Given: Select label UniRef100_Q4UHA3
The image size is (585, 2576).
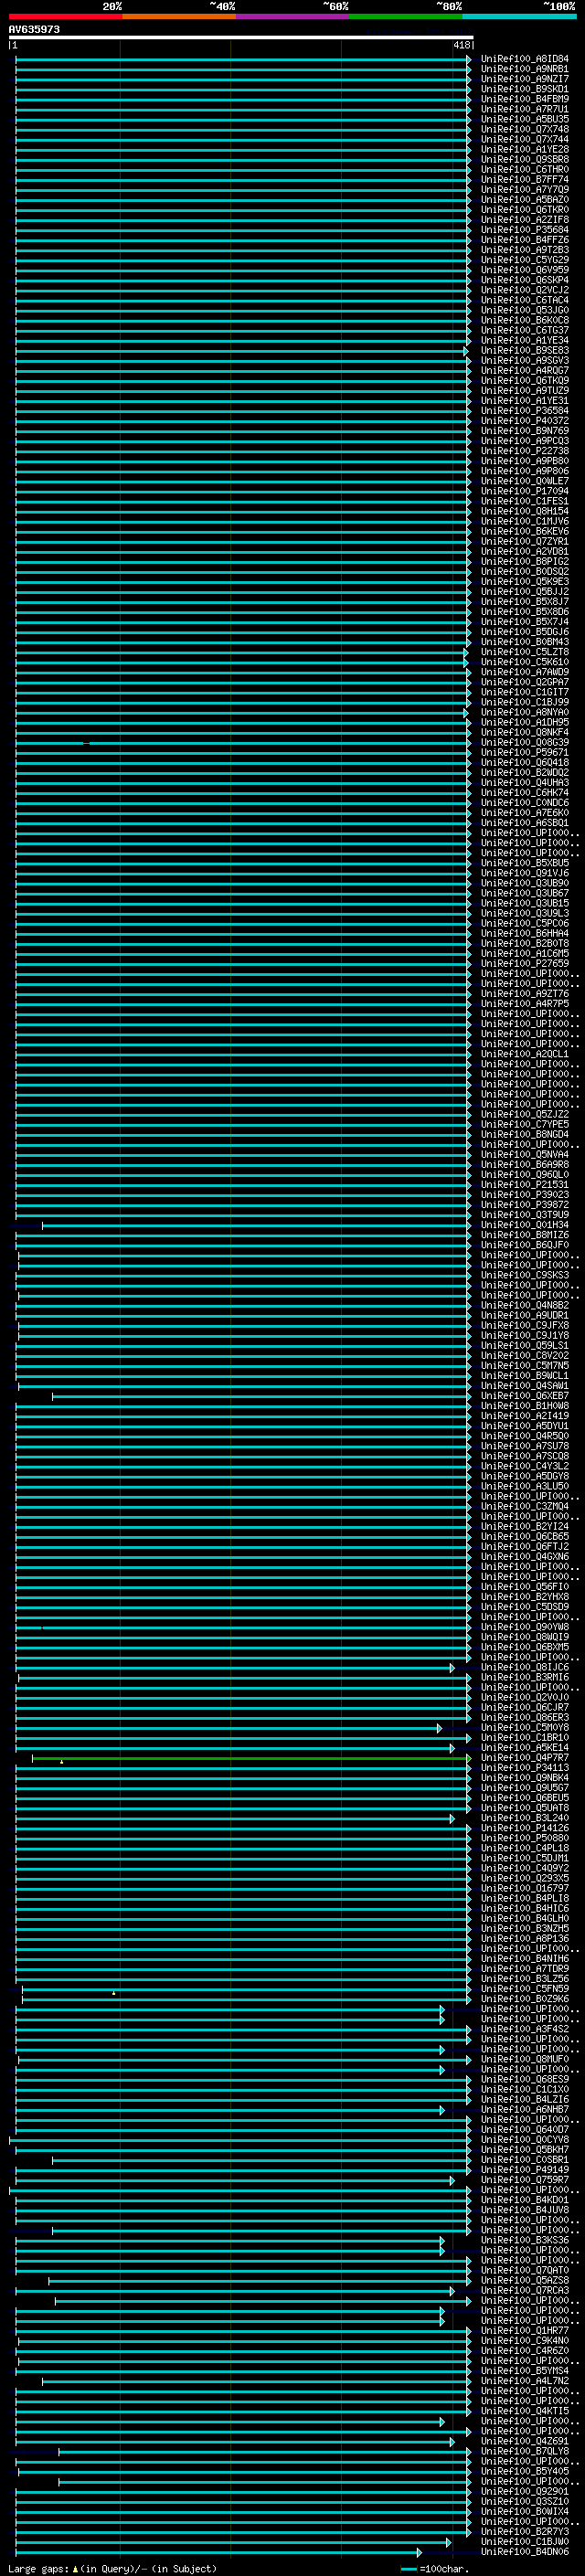Looking at the screenshot, I should tap(524, 783).
